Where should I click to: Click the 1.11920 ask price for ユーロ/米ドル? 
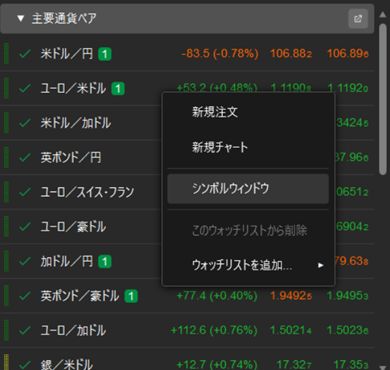[x=348, y=88]
